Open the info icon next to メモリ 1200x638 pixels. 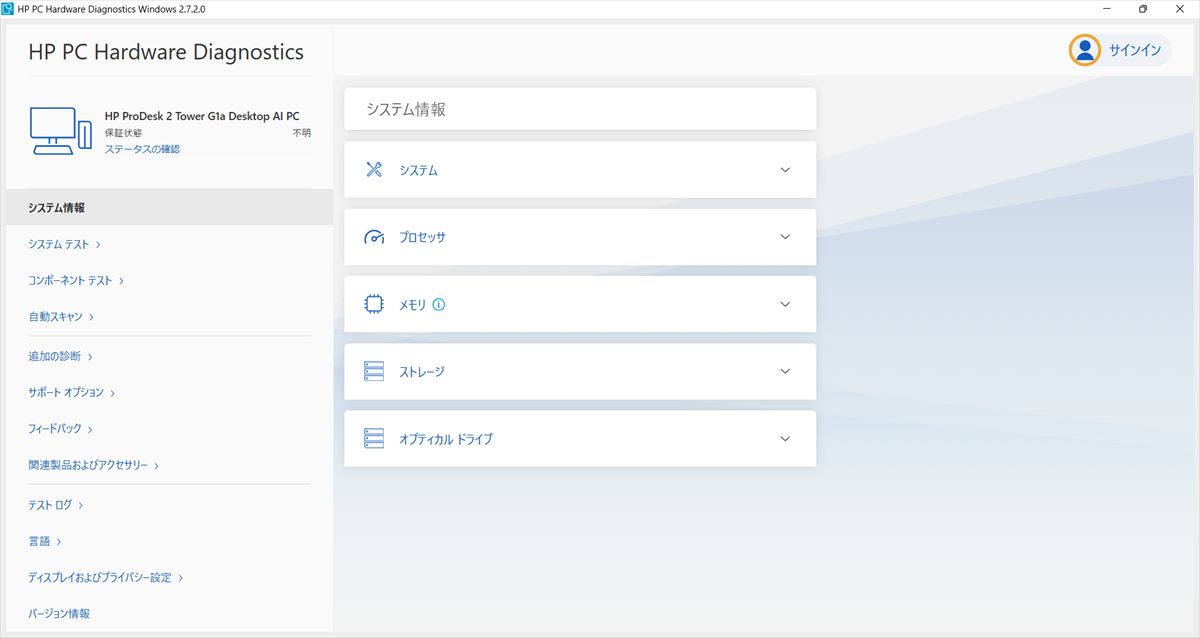[438, 305]
